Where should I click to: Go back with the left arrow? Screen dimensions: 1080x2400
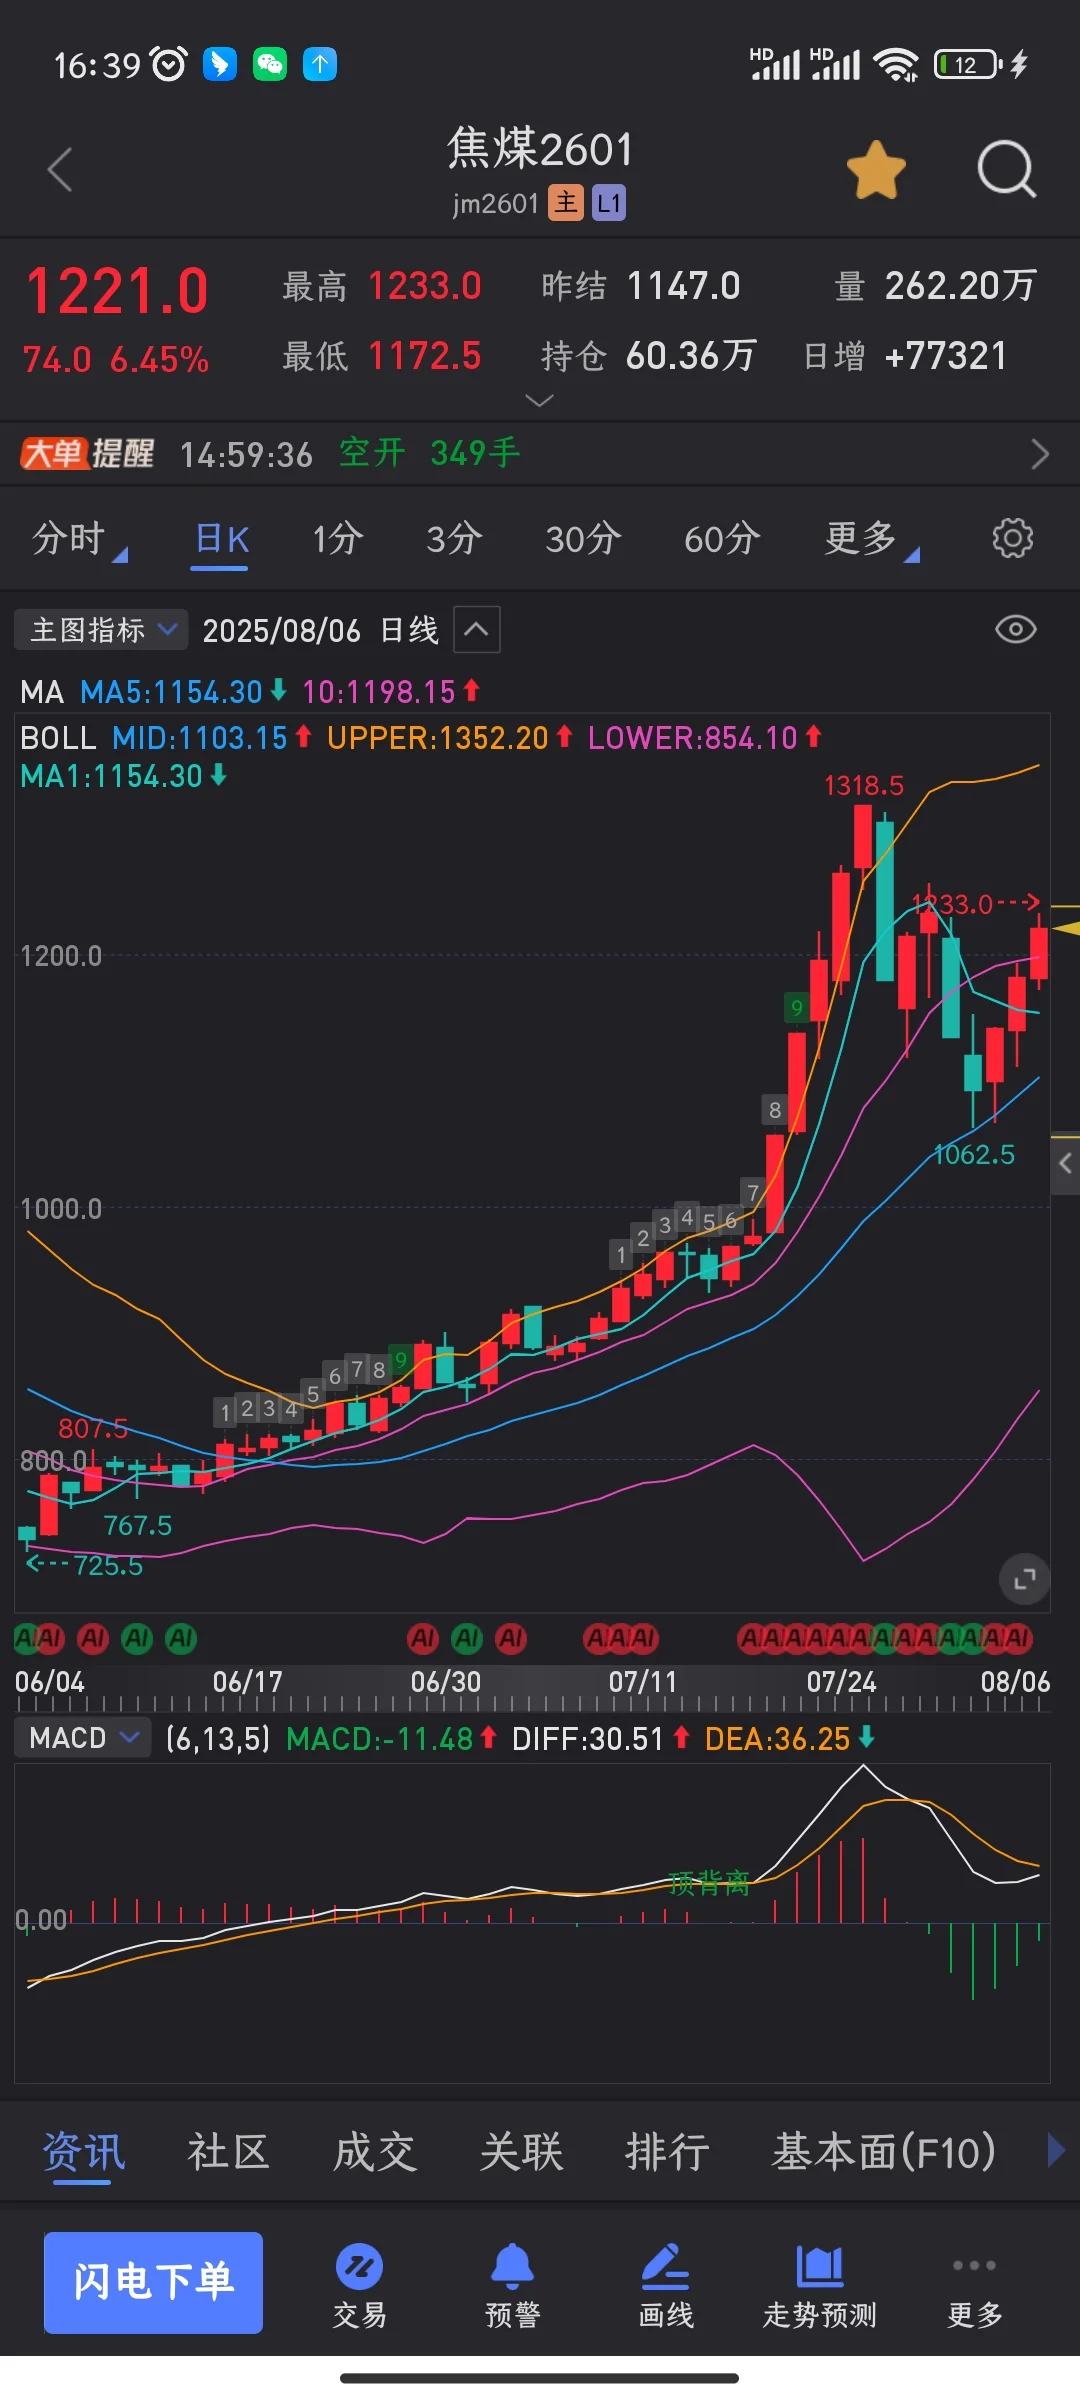click(x=61, y=169)
